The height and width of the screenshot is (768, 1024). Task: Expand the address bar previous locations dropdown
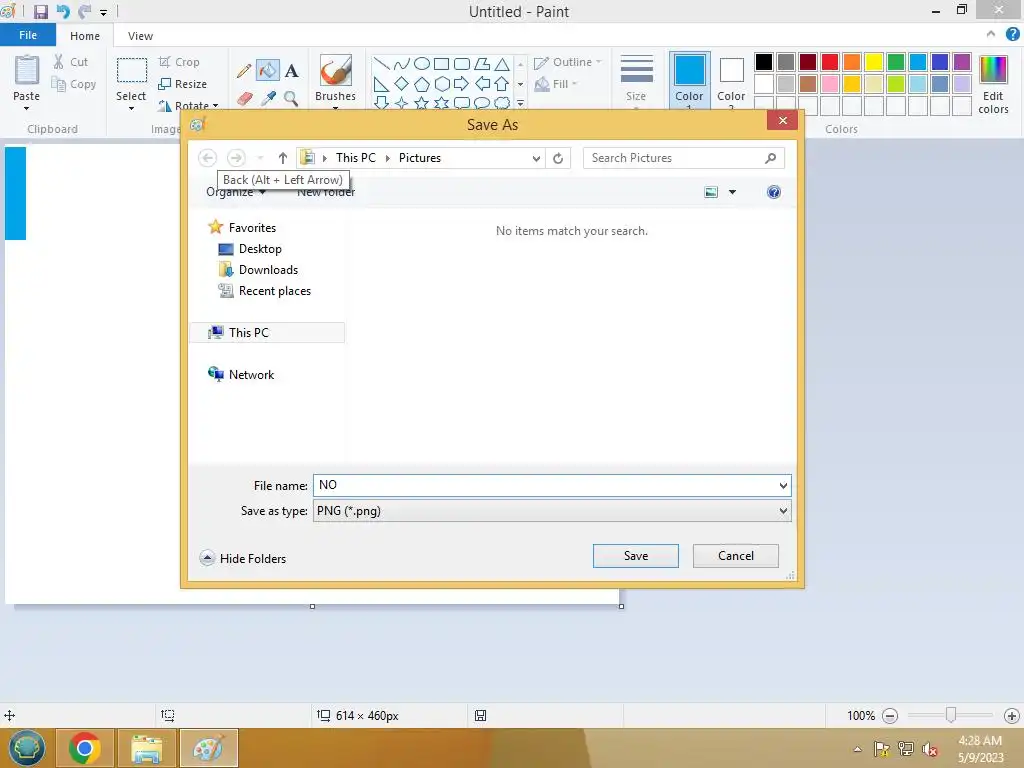[536, 158]
